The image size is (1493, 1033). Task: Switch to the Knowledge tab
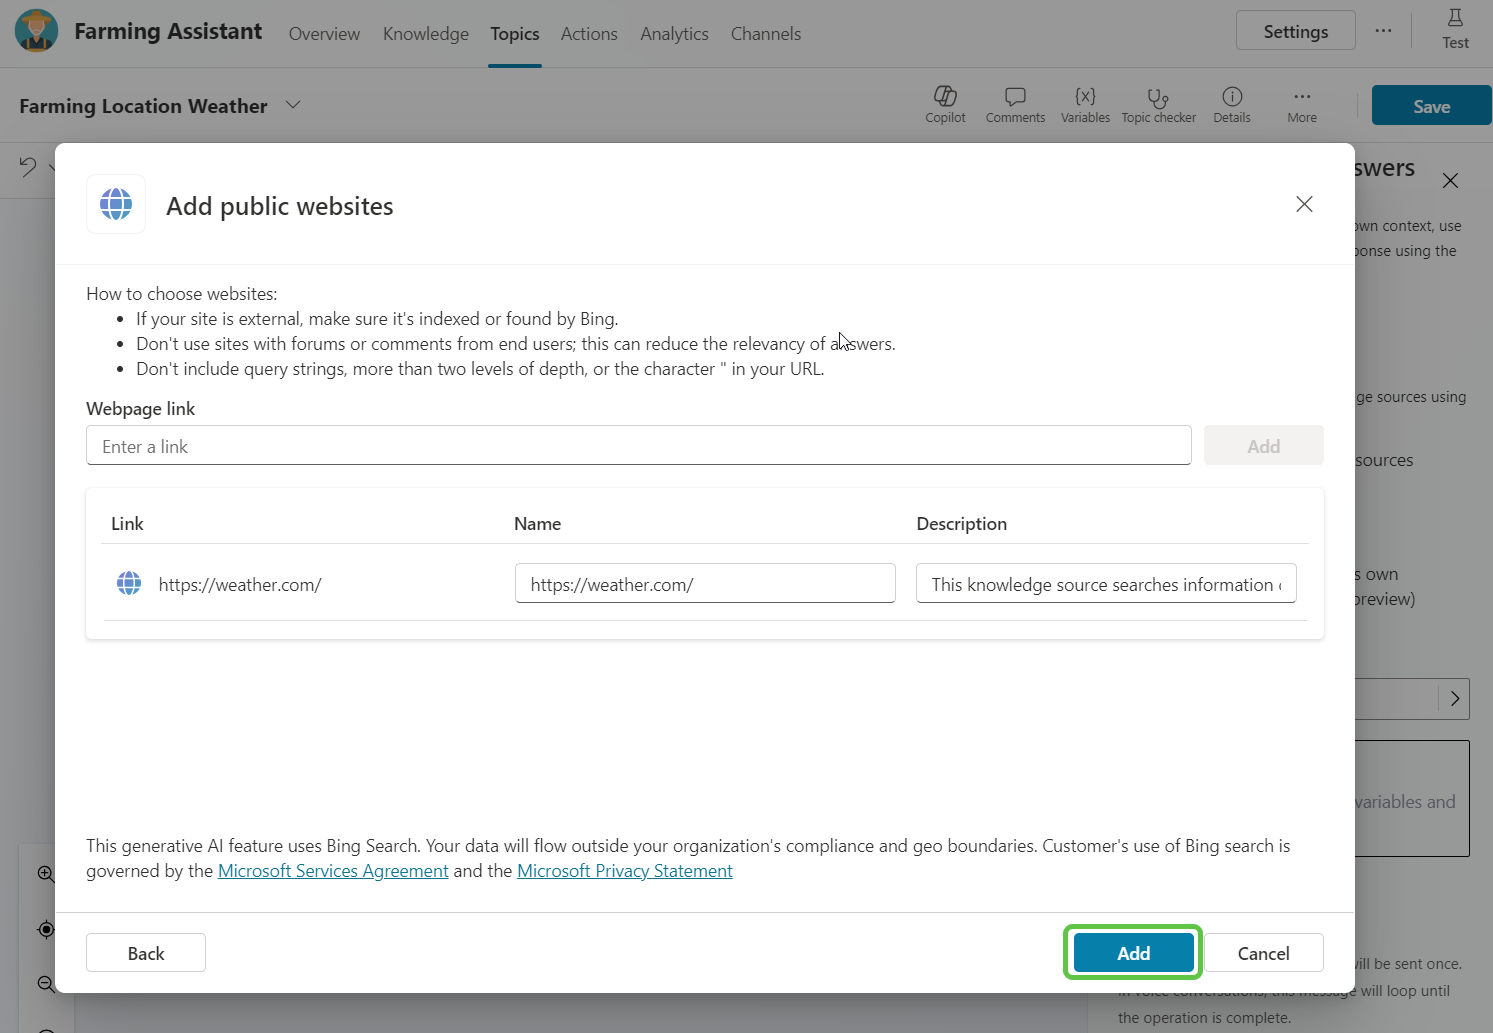425,34
